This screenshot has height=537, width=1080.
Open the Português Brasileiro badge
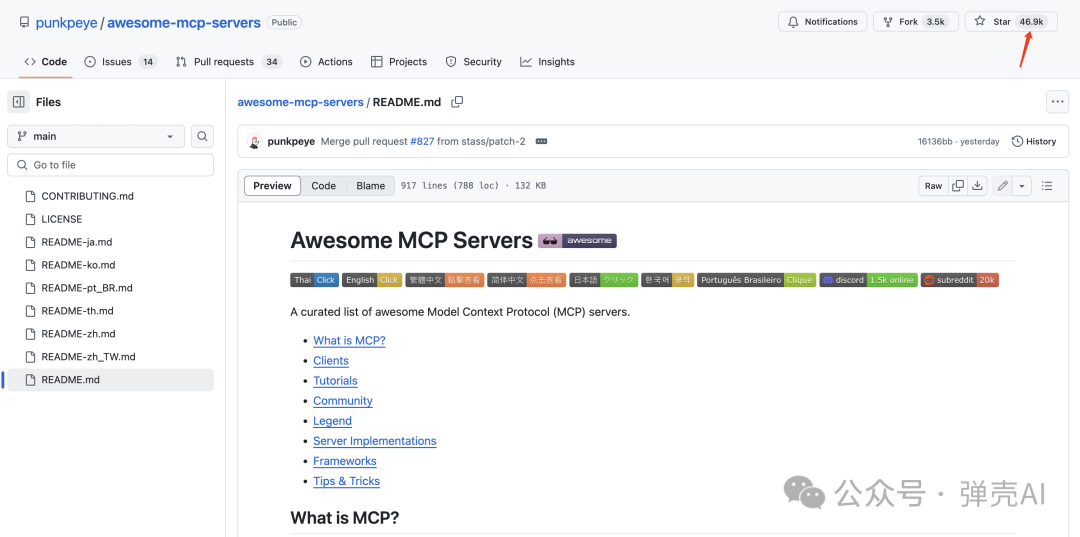click(757, 280)
